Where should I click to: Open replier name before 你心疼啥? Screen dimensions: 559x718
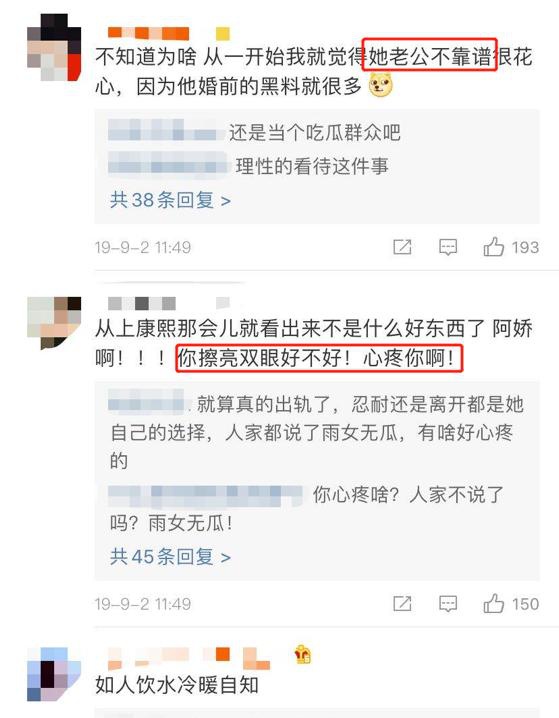point(206,496)
